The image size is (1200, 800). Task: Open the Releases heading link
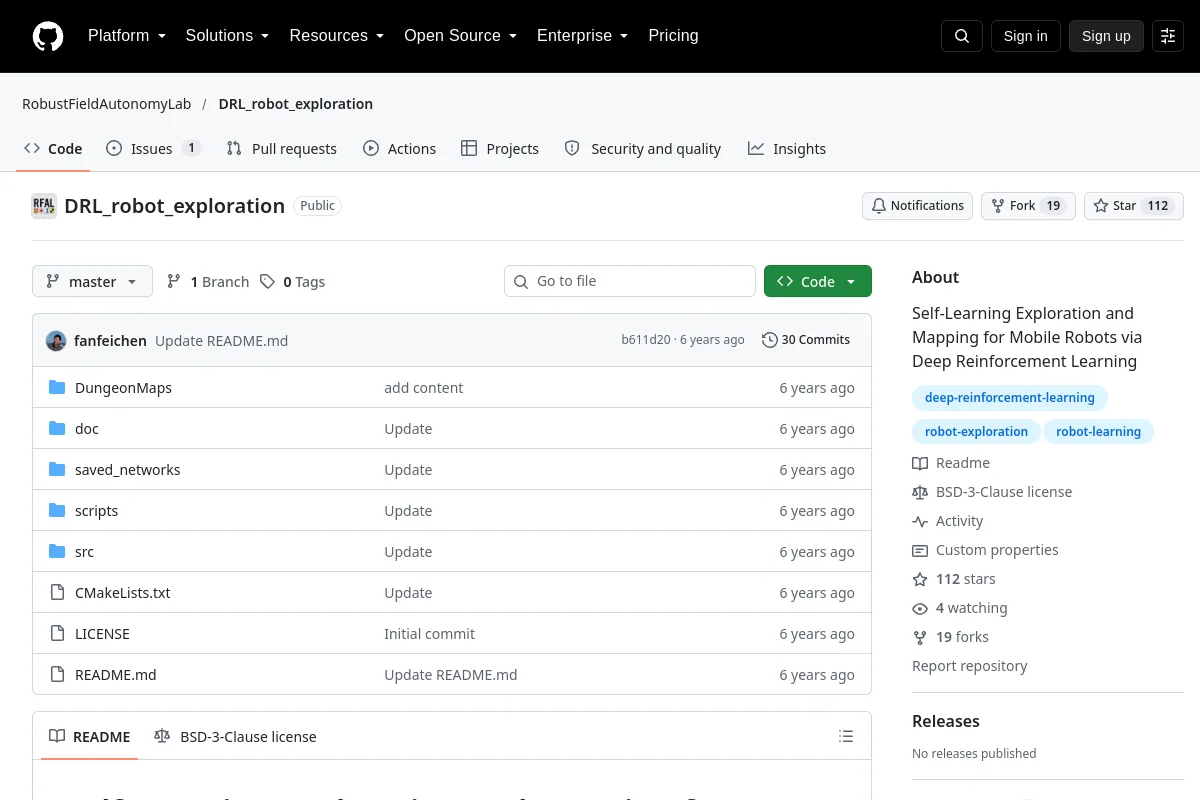coord(946,722)
